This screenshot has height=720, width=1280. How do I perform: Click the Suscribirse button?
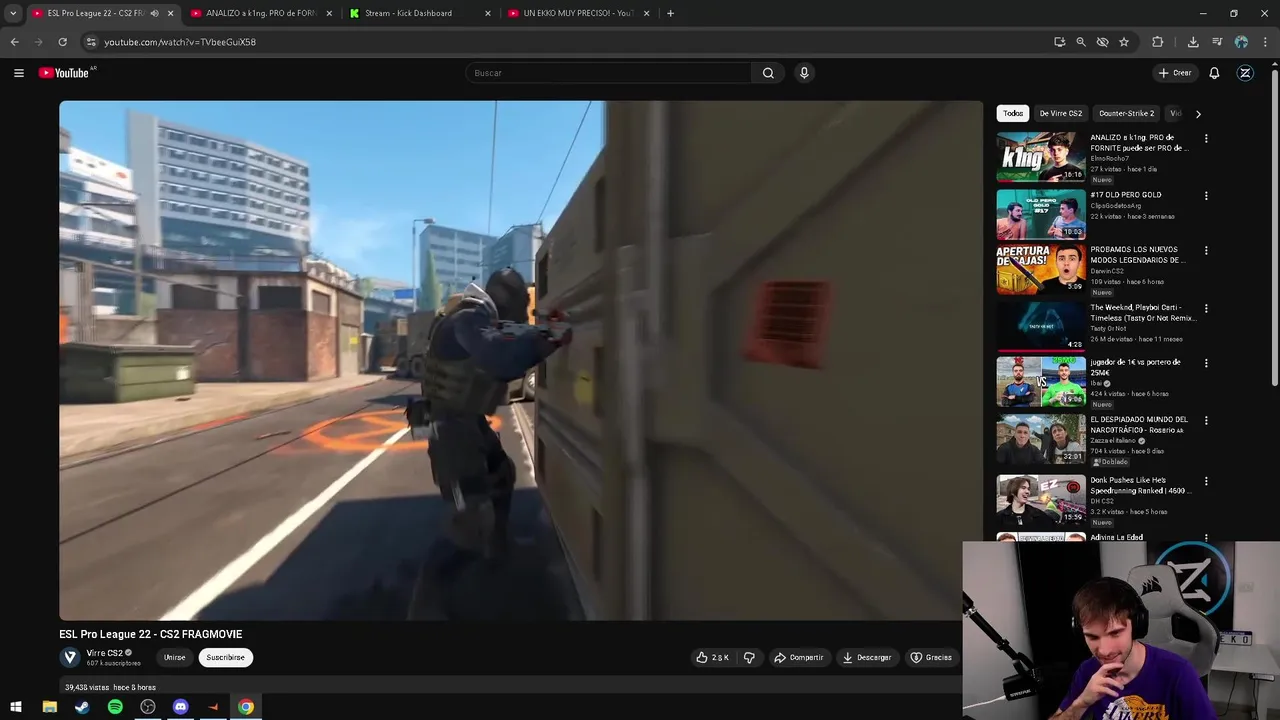pyautogui.click(x=225, y=657)
